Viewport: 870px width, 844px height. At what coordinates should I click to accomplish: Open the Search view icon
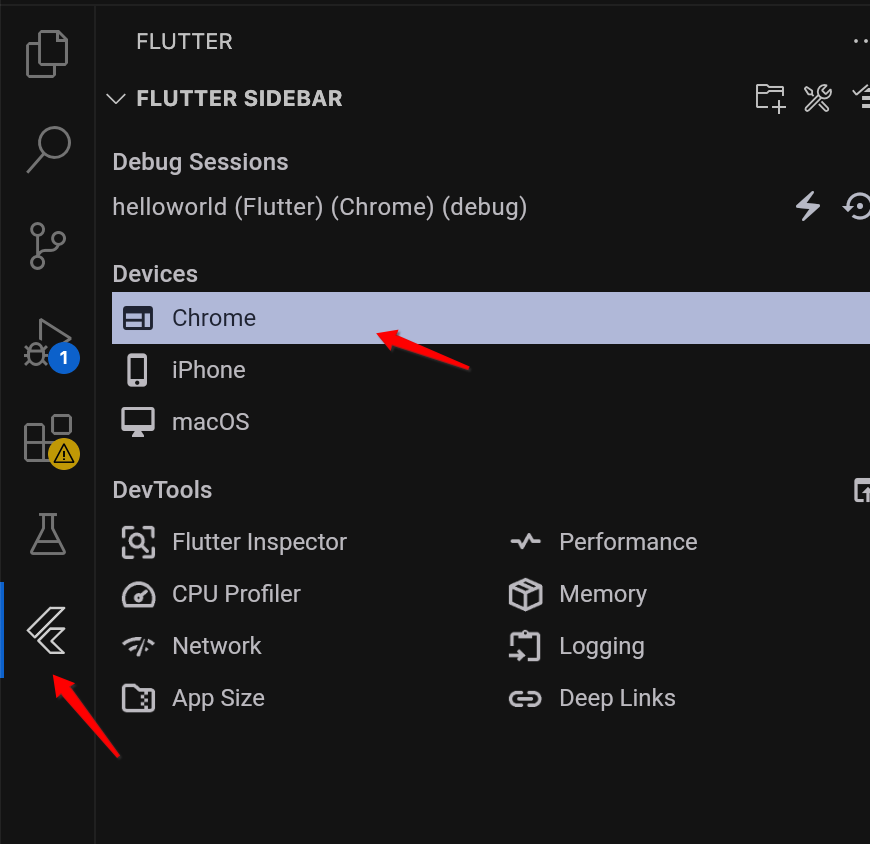click(48, 150)
